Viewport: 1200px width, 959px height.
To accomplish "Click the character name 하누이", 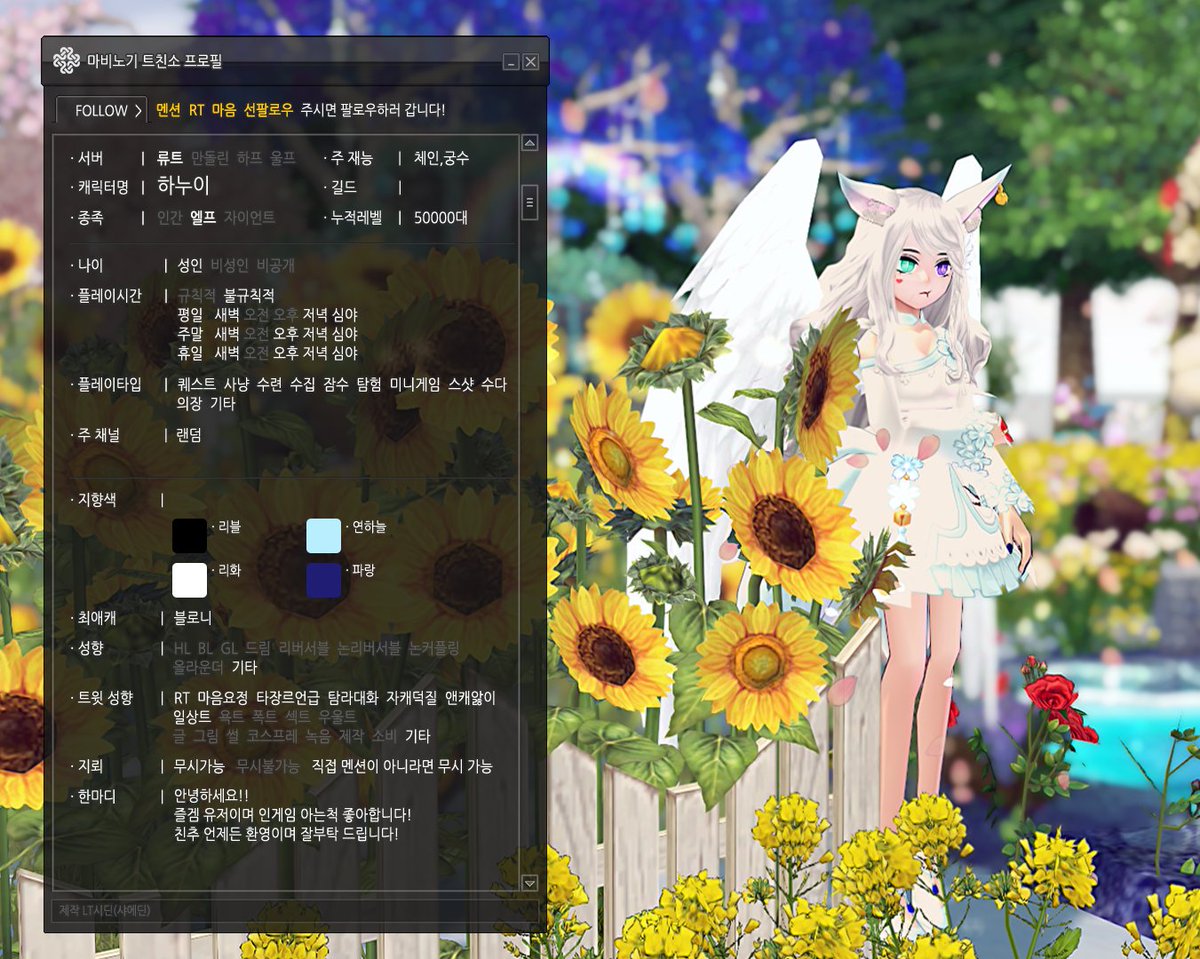I will (184, 186).
